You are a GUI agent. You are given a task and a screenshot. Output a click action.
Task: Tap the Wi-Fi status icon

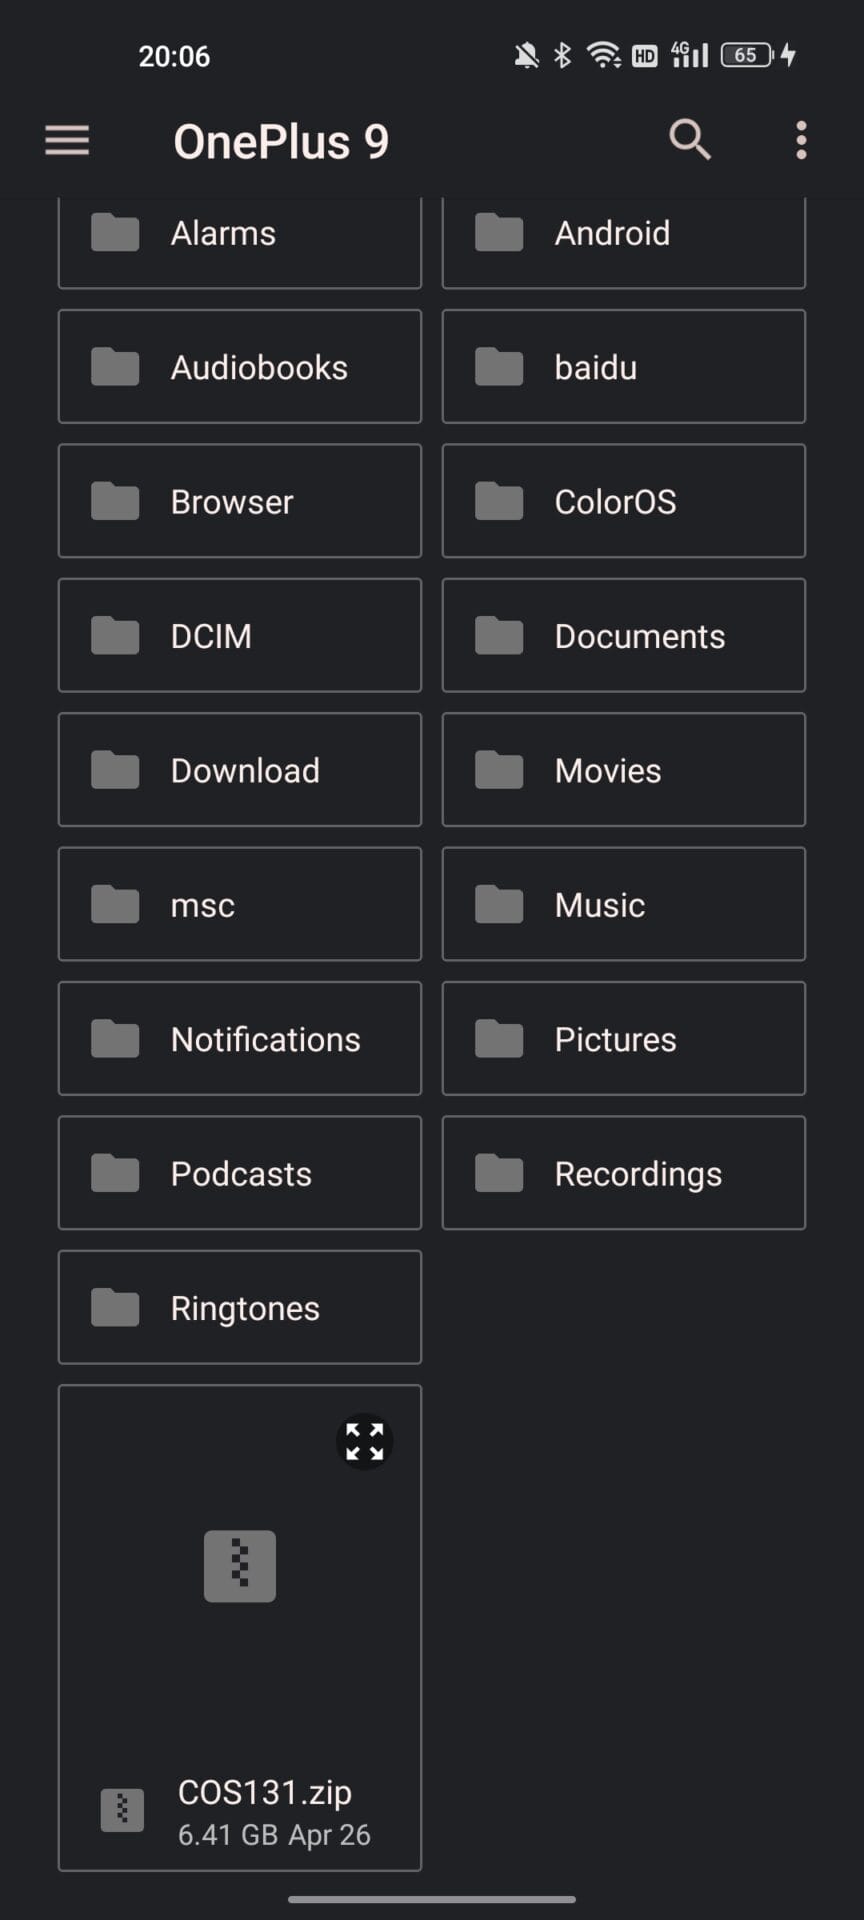pos(603,55)
